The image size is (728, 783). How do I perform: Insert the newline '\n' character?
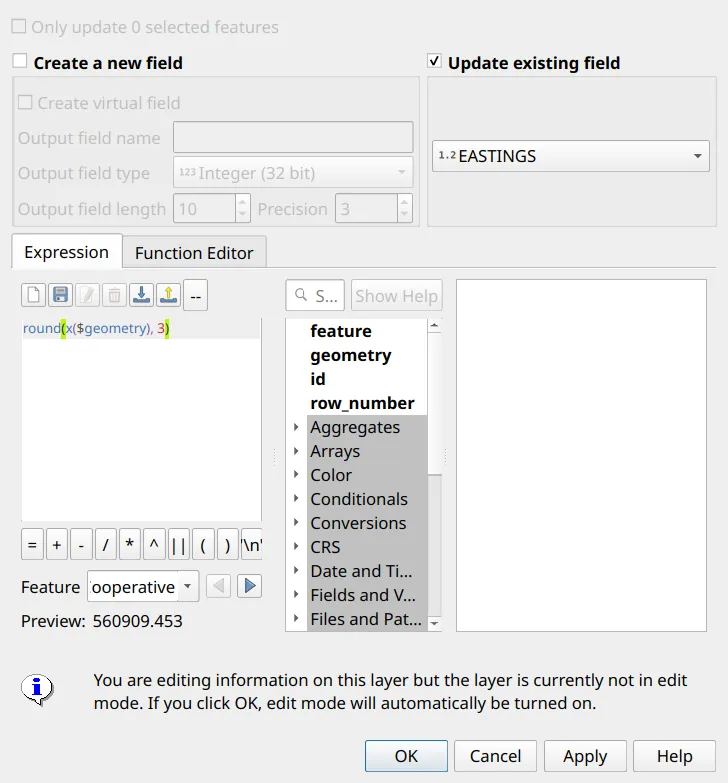[251, 544]
